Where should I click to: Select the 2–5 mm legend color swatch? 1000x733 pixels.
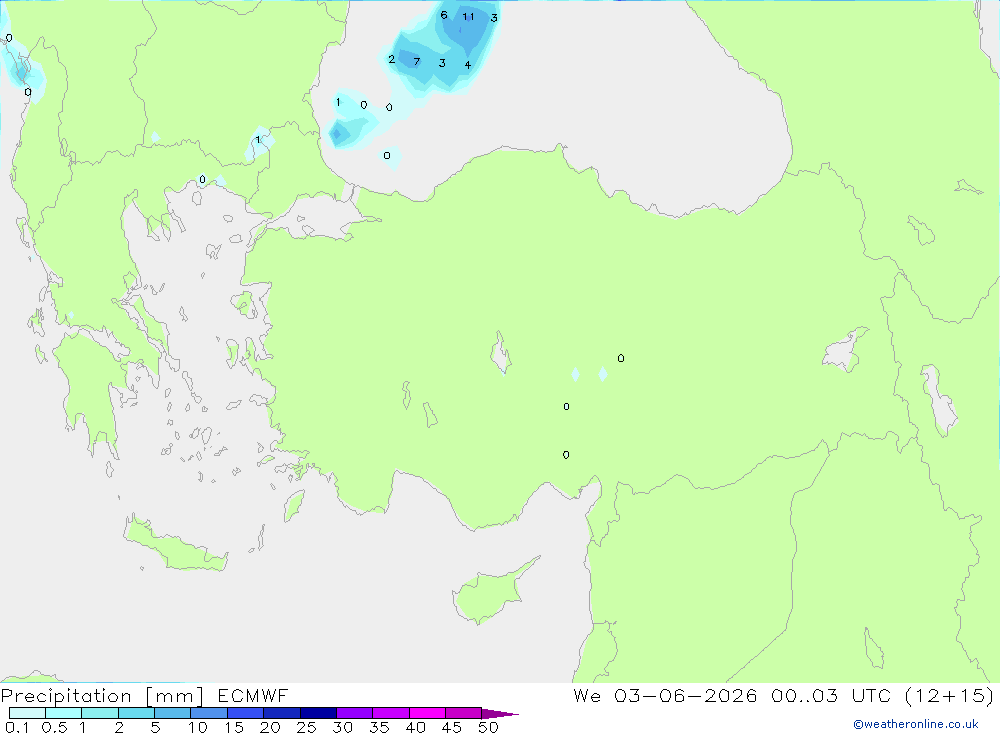136,713
